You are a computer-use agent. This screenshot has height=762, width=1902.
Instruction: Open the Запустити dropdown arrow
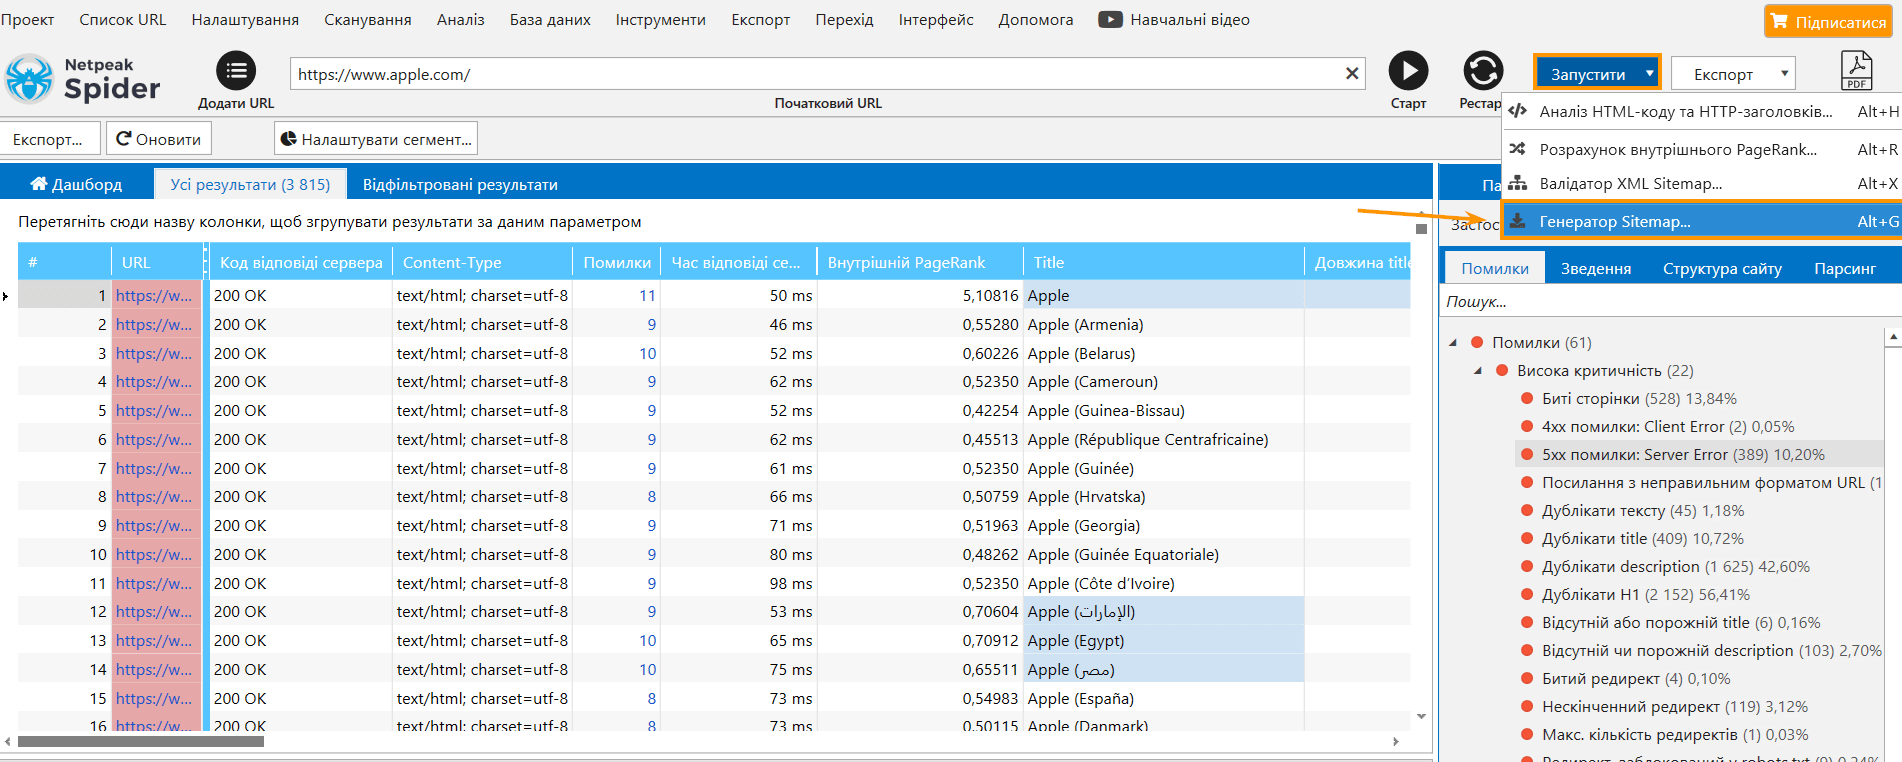coord(1649,73)
